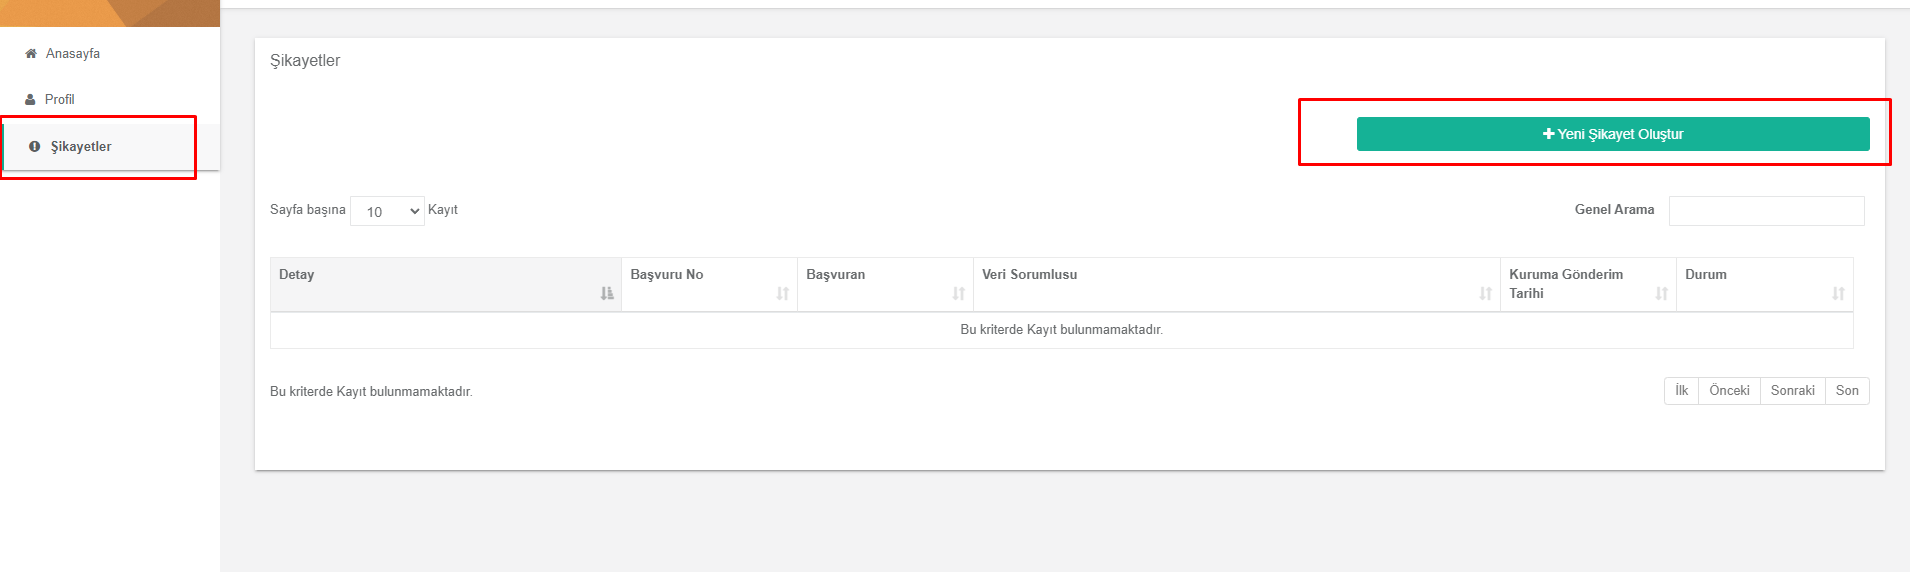Click sort icon in Detay column
The height and width of the screenshot is (572, 1910).
606,293
